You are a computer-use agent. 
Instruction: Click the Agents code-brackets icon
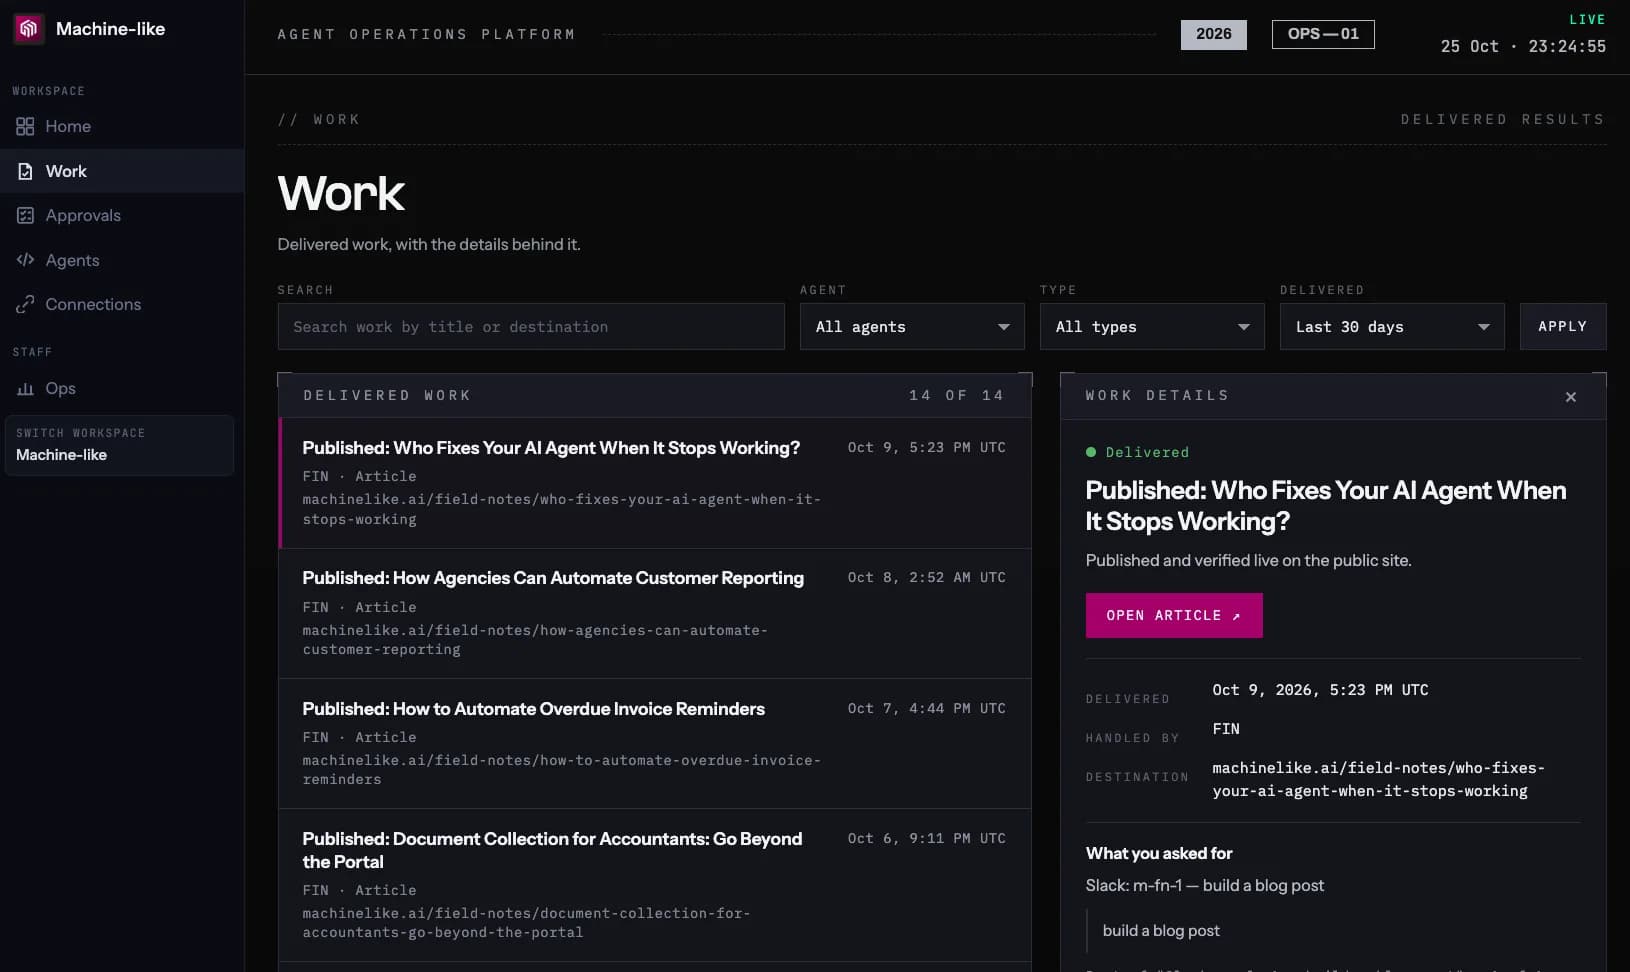(x=25, y=260)
